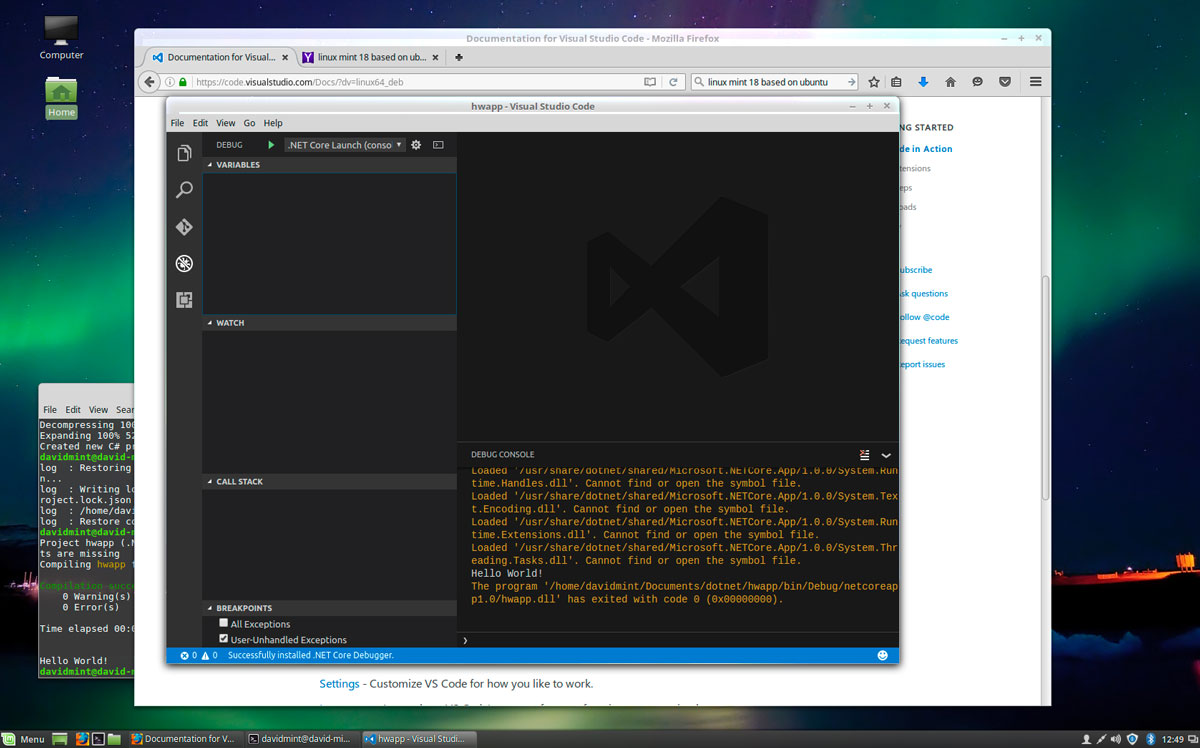Open the Edit menu in the terminal window
Screen dimensions: 1200x748
[73, 410]
